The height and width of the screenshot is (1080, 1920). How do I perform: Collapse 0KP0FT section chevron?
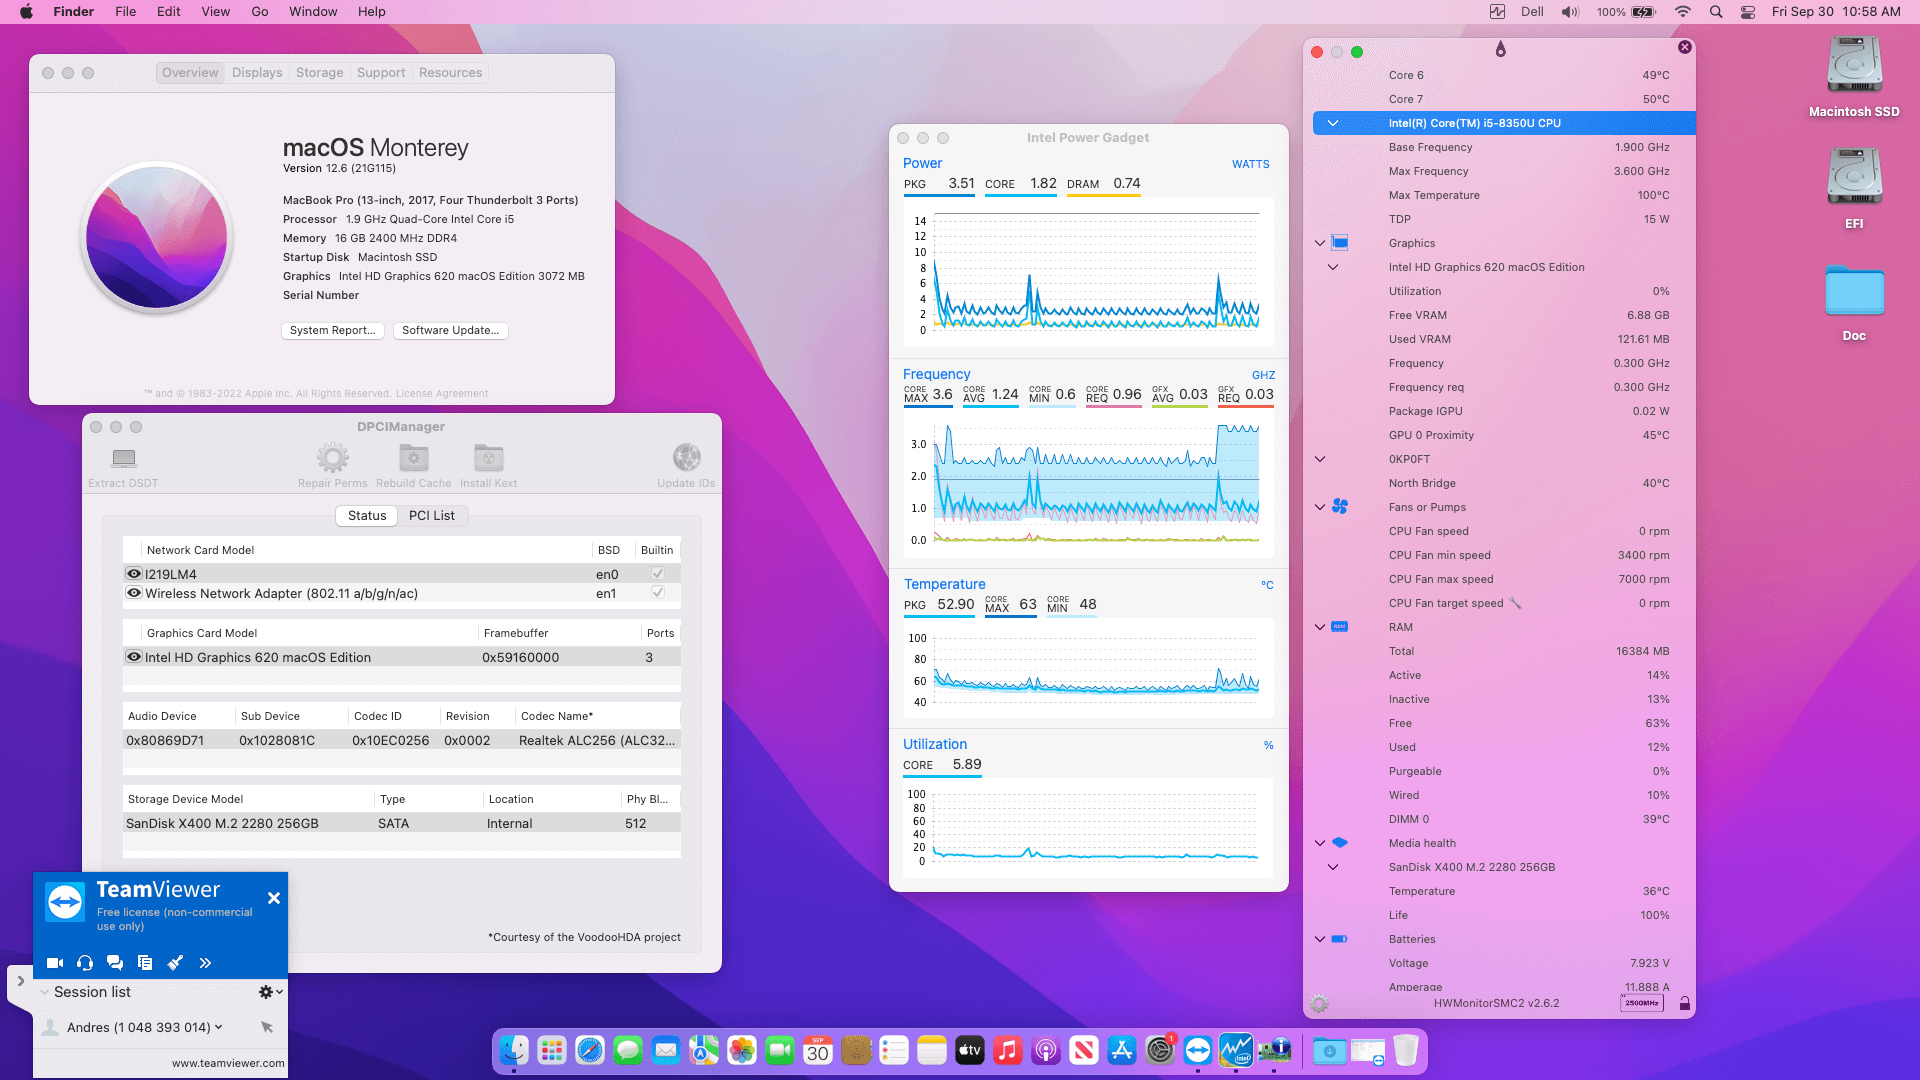[1320, 459]
